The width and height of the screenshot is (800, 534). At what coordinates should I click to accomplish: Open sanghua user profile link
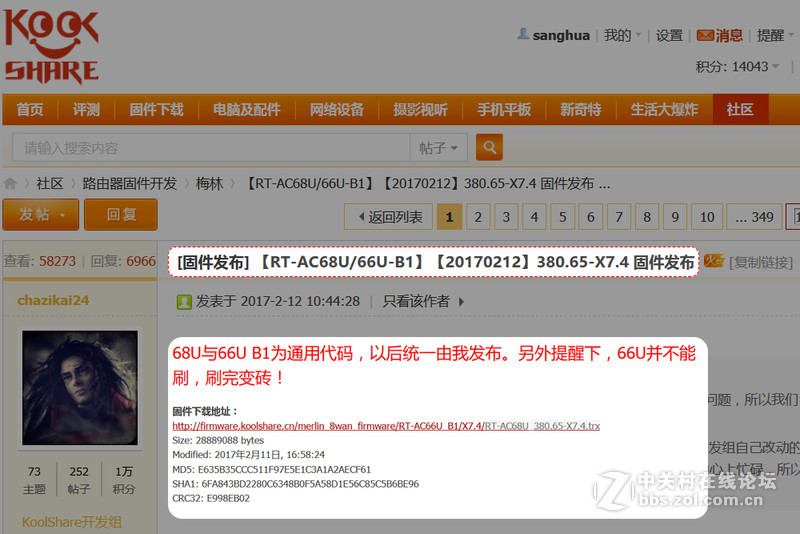point(561,35)
